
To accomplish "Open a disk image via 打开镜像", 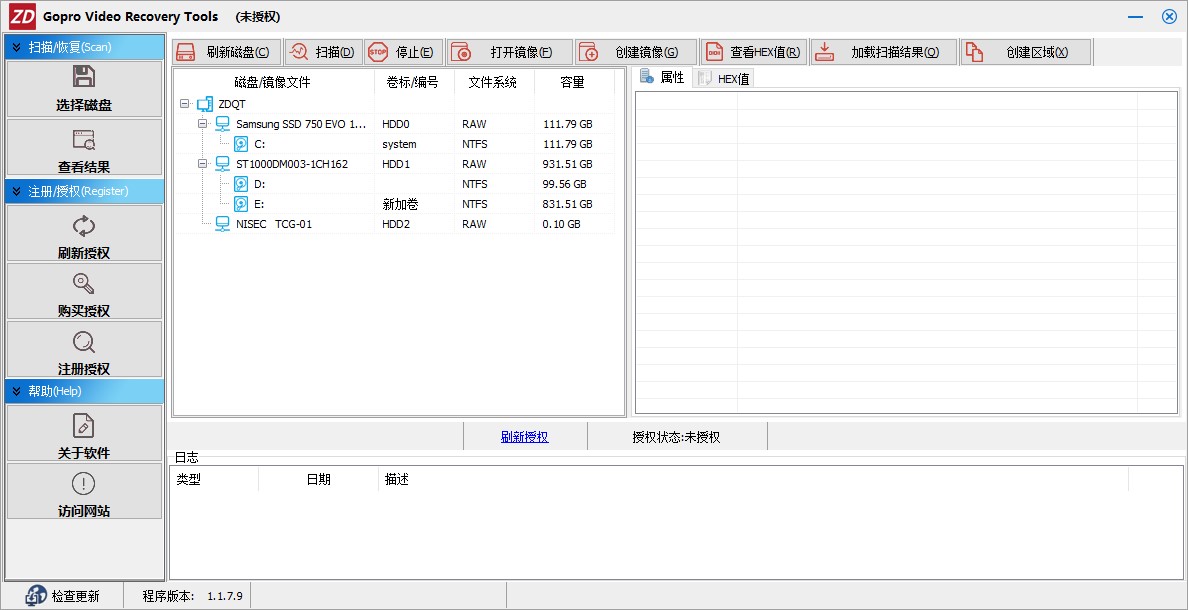I will coord(509,53).
